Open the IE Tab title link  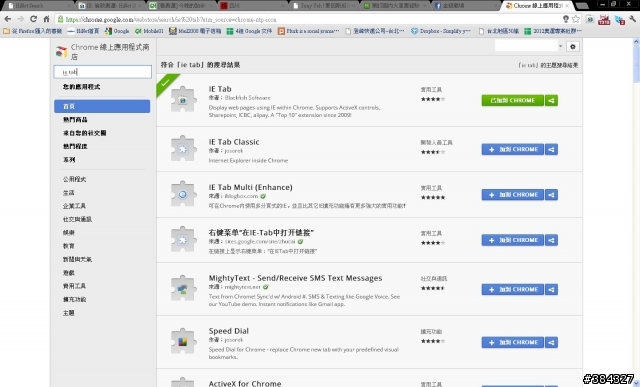pos(220,89)
